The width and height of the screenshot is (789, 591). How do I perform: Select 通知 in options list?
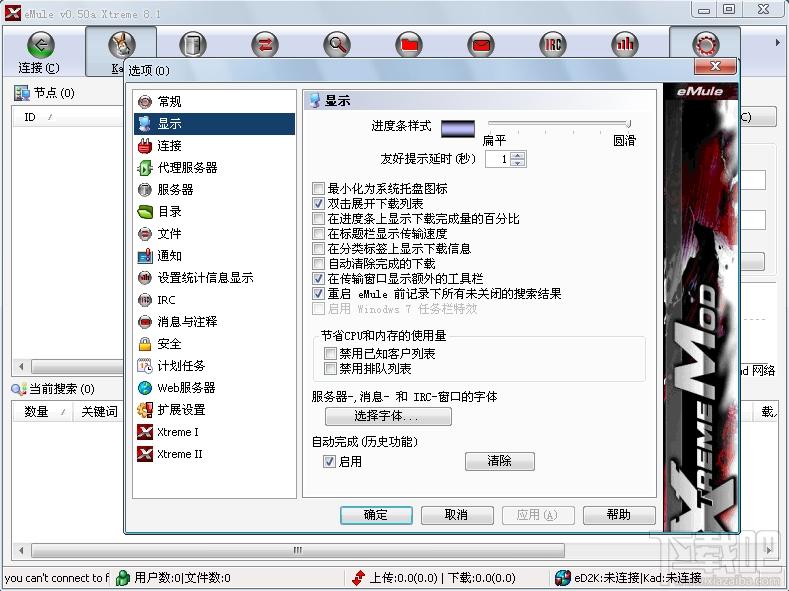(x=214, y=256)
